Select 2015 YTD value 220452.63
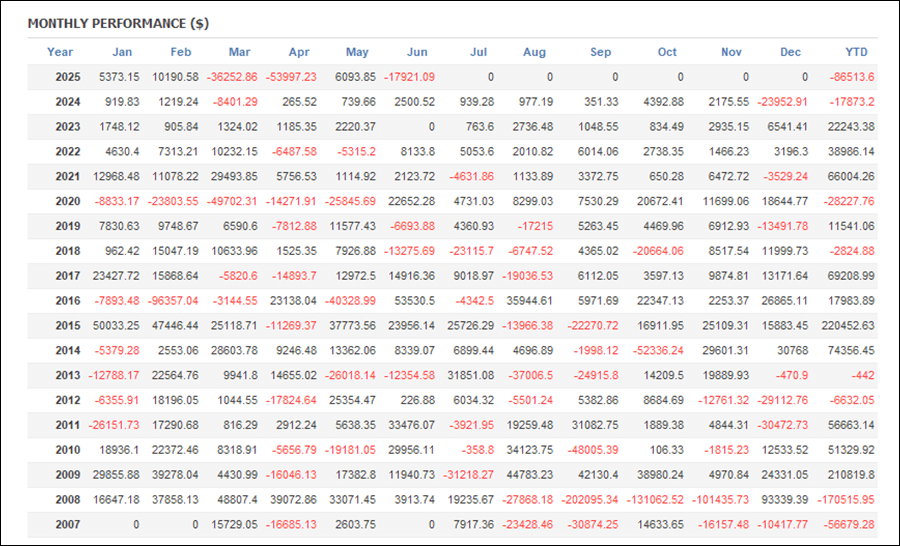This screenshot has height=546, width=900. point(848,326)
